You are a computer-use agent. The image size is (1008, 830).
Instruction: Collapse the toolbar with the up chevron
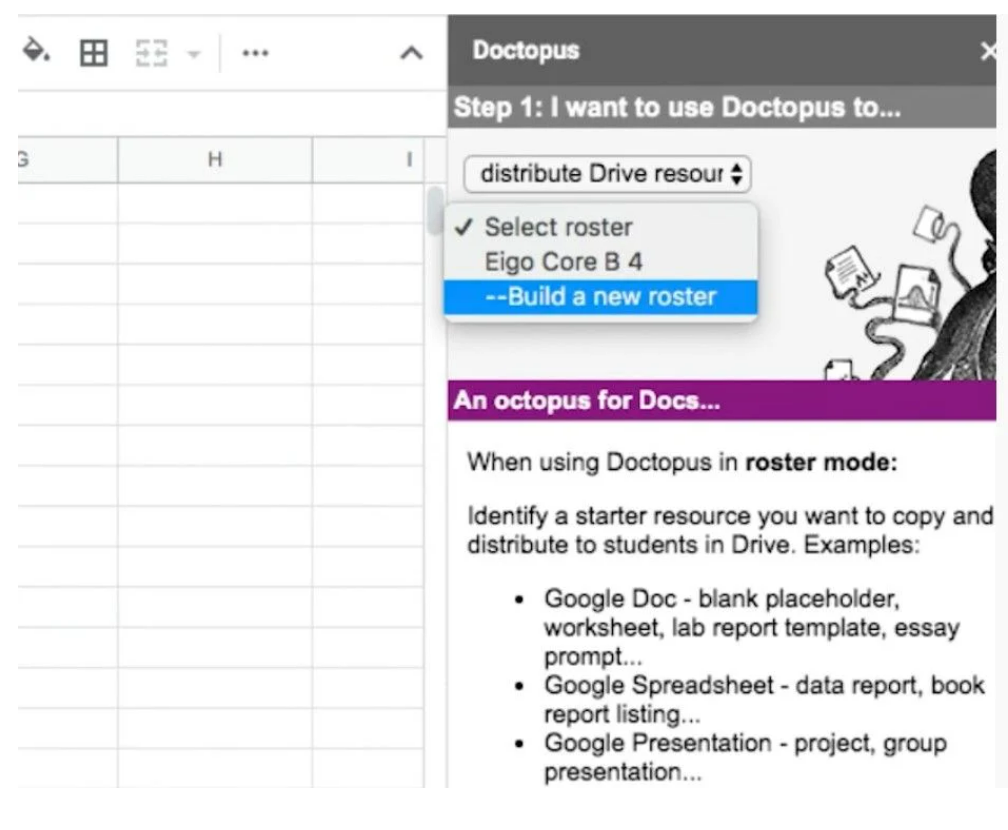pos(411,53)
